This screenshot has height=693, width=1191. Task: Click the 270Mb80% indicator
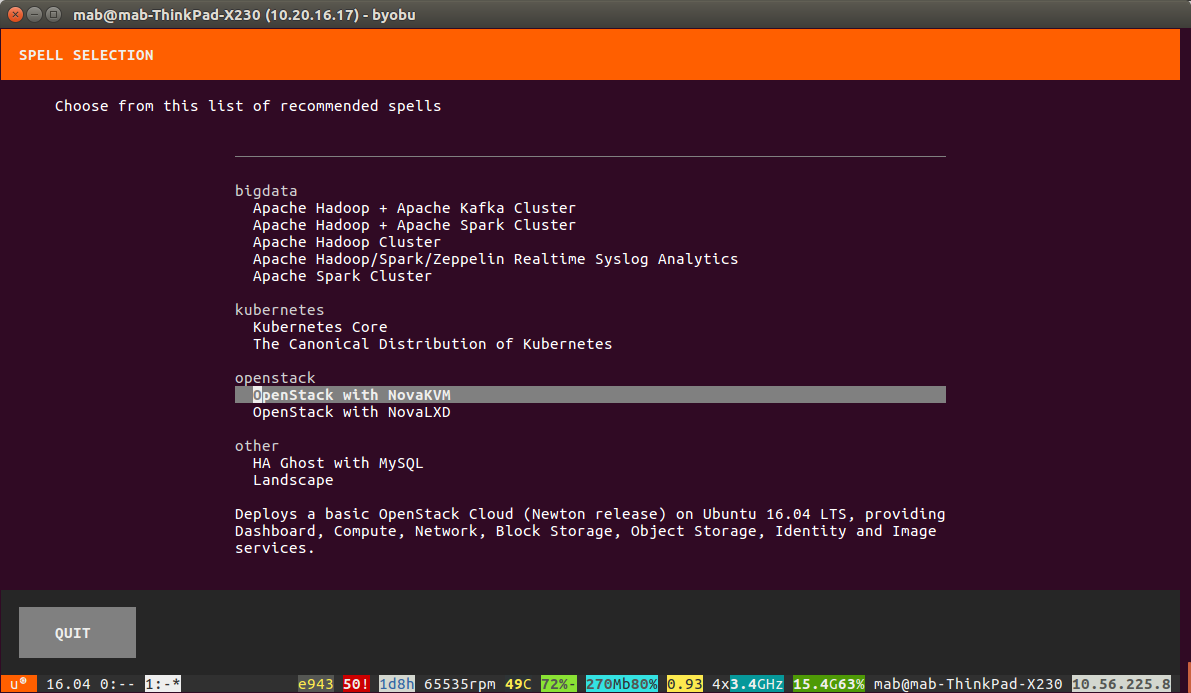point(621,684)
